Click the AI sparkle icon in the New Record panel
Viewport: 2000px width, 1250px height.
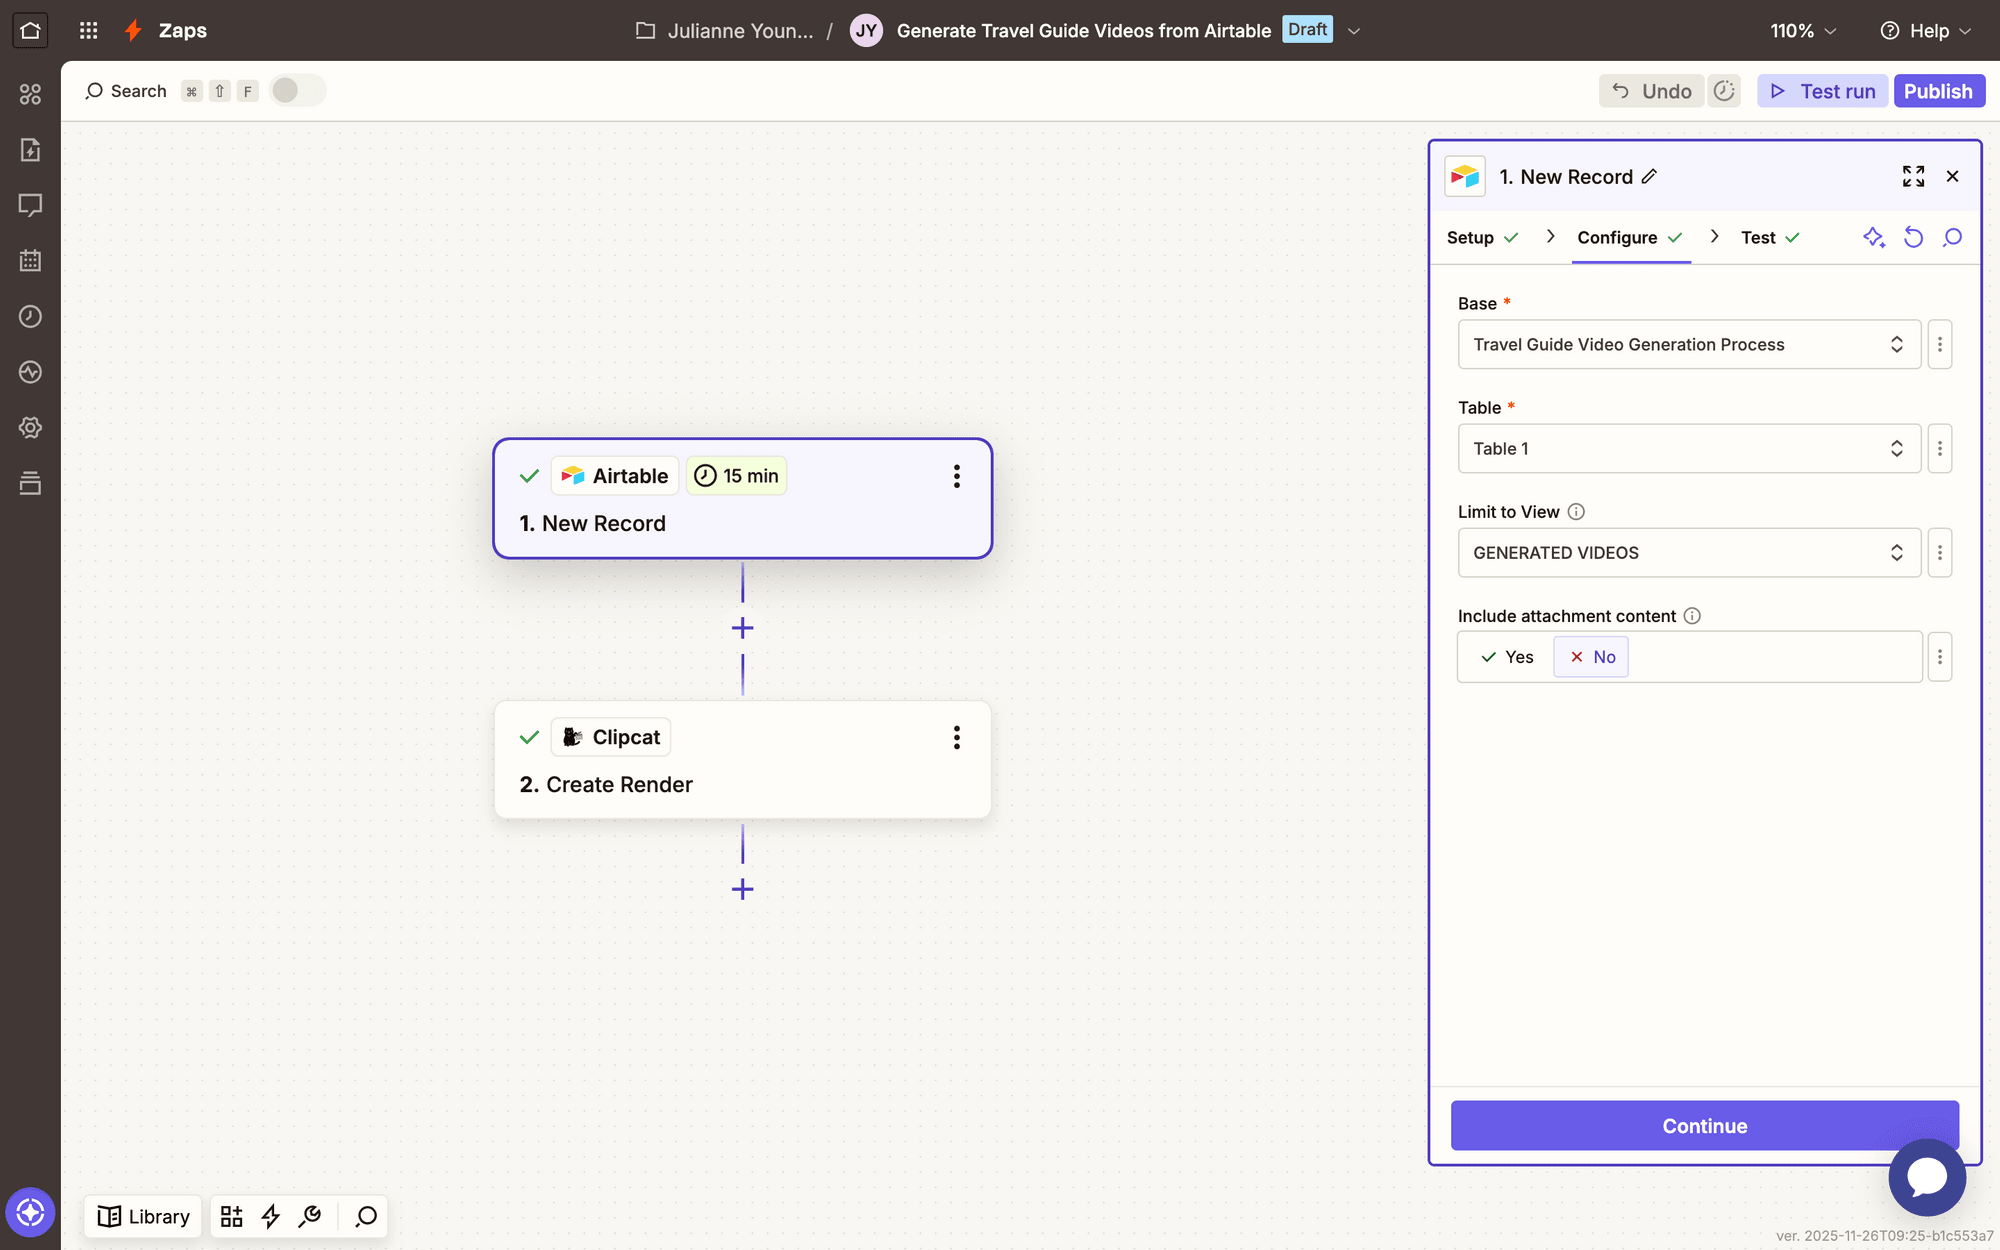click(1874, 238)
